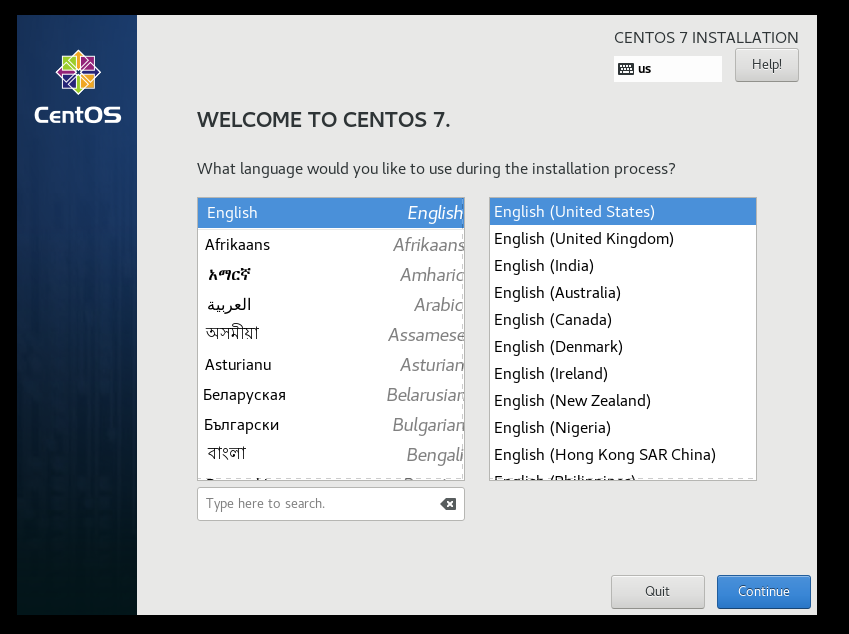
Task: Select Arabic language row
Action: point(331,305)
